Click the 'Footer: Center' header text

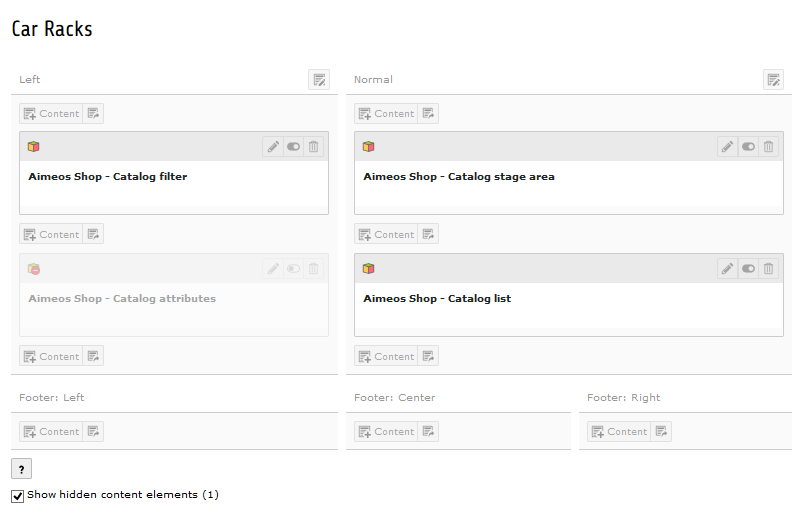coord(394,398)
